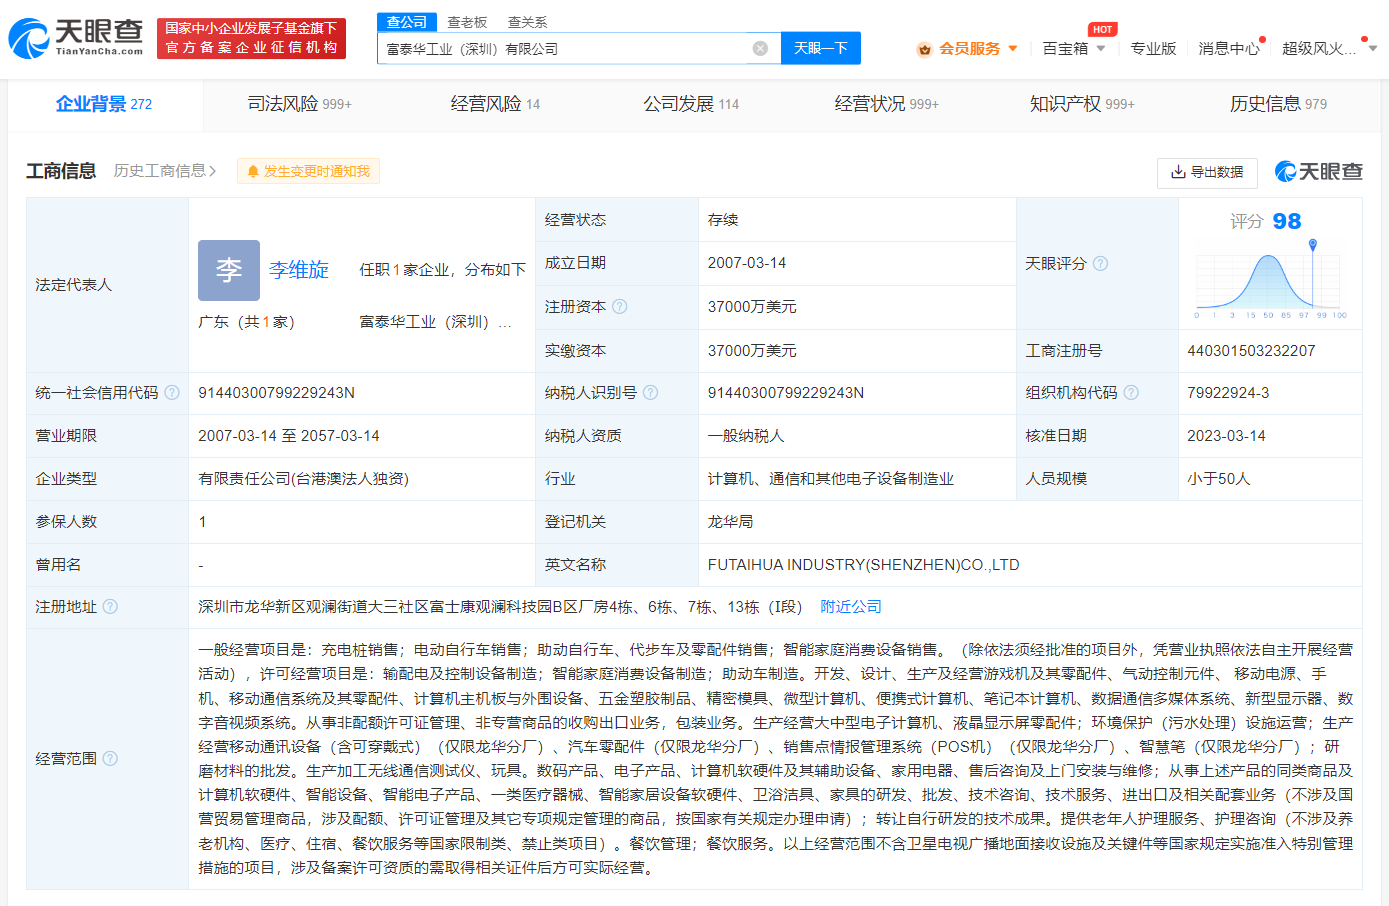The height and width of the screenshot is (906, 1389).
Task: Open the 司法风险 tab
Action: point(299,104)
